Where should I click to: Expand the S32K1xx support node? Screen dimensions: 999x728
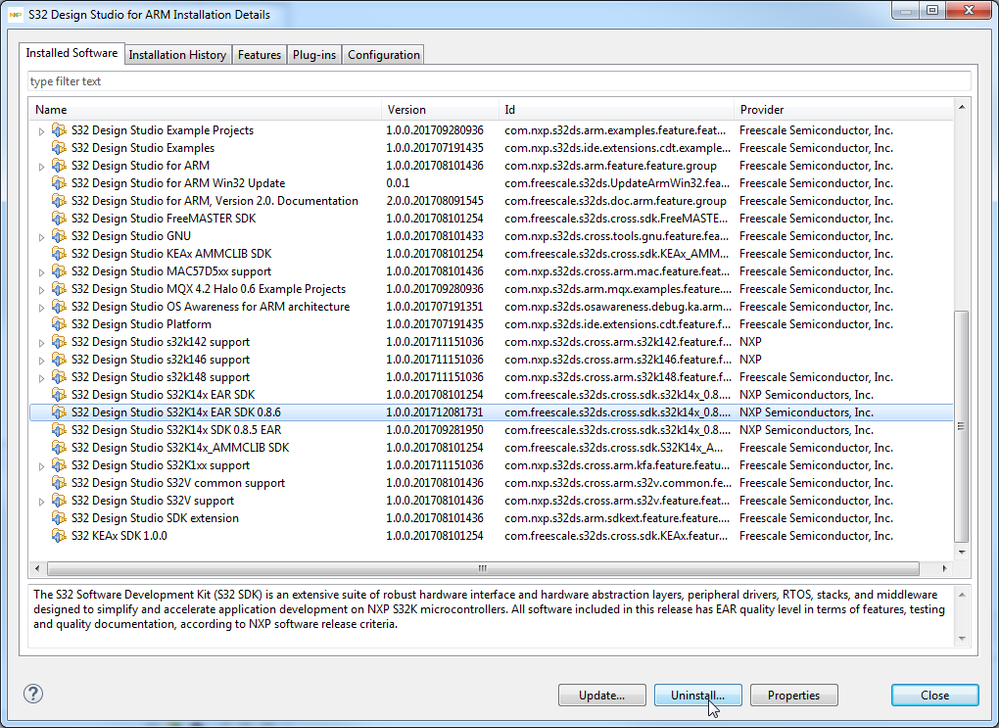click(41, 467)
